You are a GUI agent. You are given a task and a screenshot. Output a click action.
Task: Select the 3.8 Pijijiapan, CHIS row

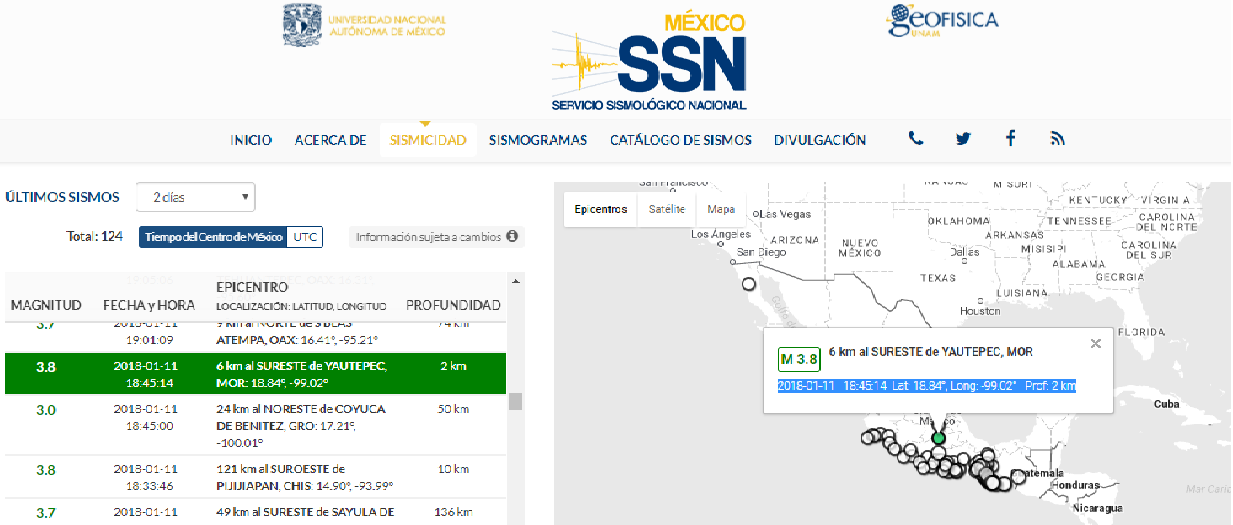point(255,477)
